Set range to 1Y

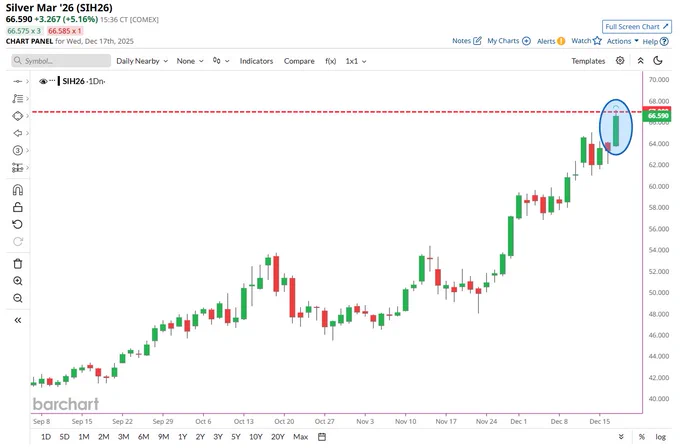point(183,437)
